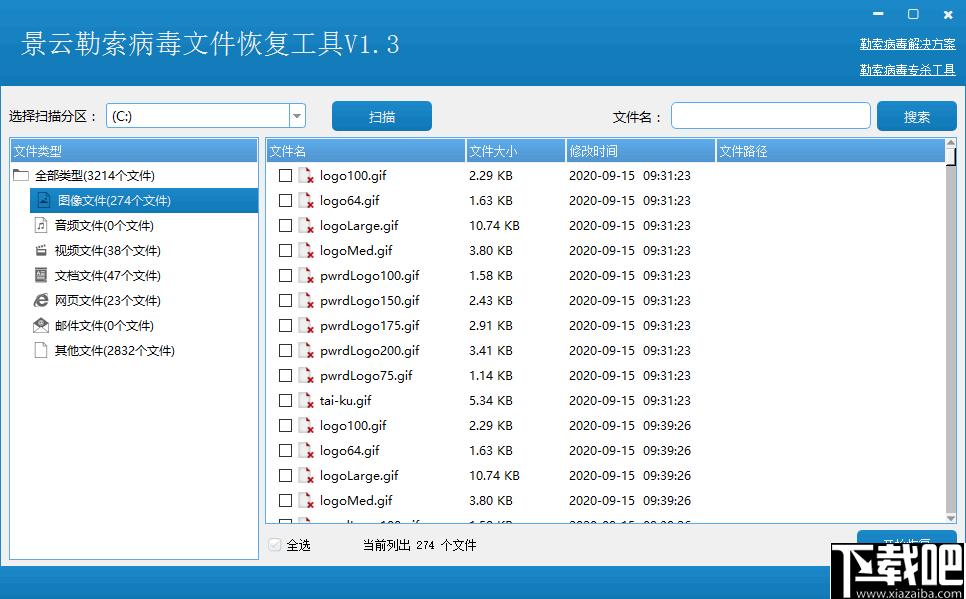Click the 1.14 KB size cell
The image size is (966, 599).
click(490, 375)
